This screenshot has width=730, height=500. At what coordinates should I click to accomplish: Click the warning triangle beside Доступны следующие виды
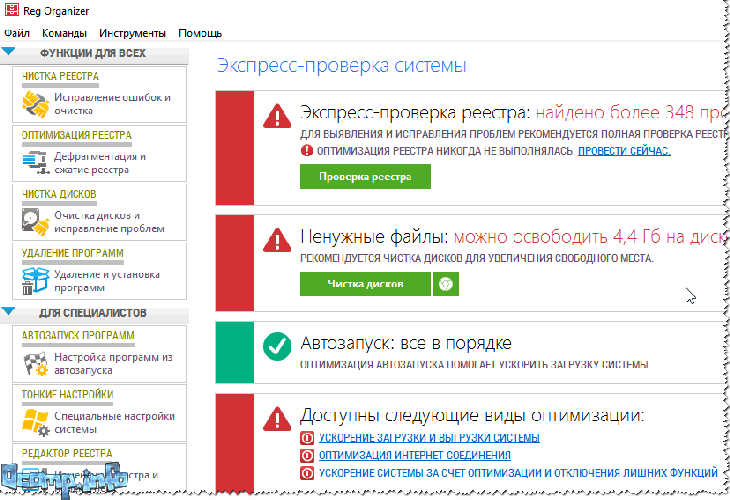(x=277, y=419)
